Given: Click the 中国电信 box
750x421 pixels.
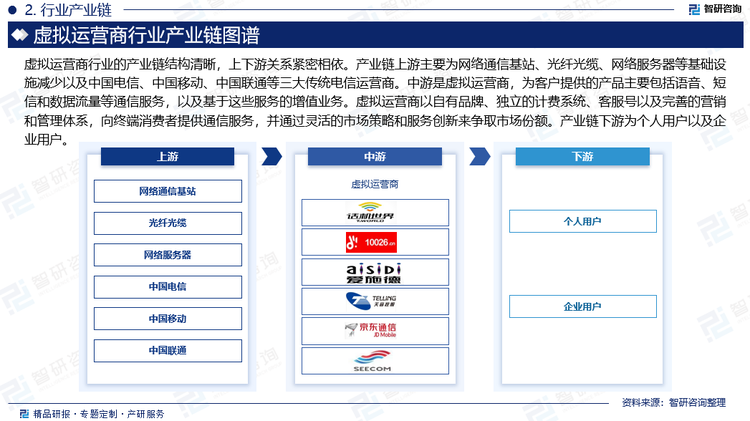Looking at the screenshot, I should coord(167,287).
